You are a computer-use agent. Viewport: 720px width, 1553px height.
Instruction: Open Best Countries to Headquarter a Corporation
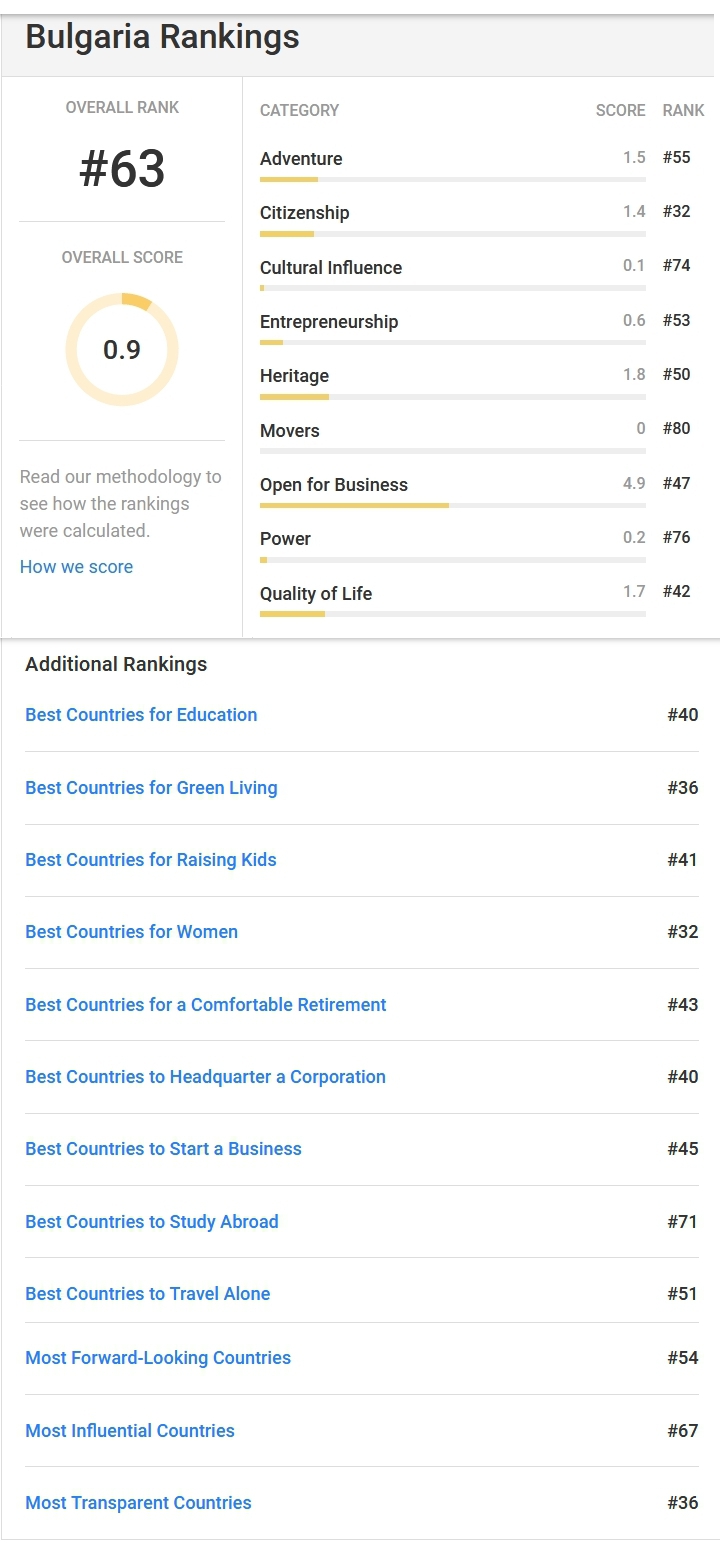205,1077
